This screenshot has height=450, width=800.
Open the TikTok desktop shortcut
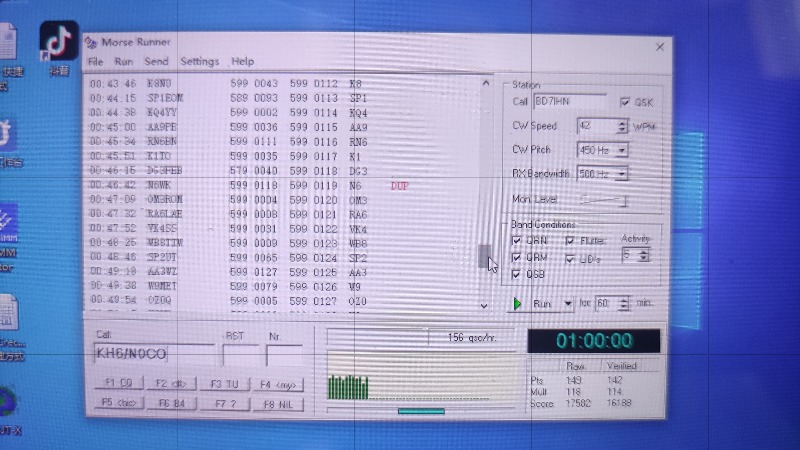[x=59, y=41]
